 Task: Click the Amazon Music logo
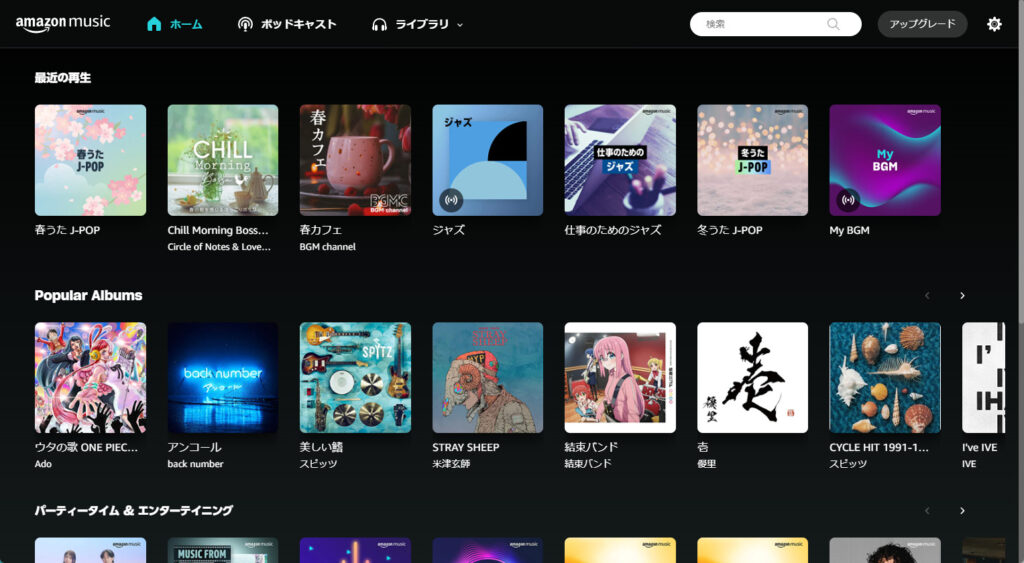click(x=63, y=24)
